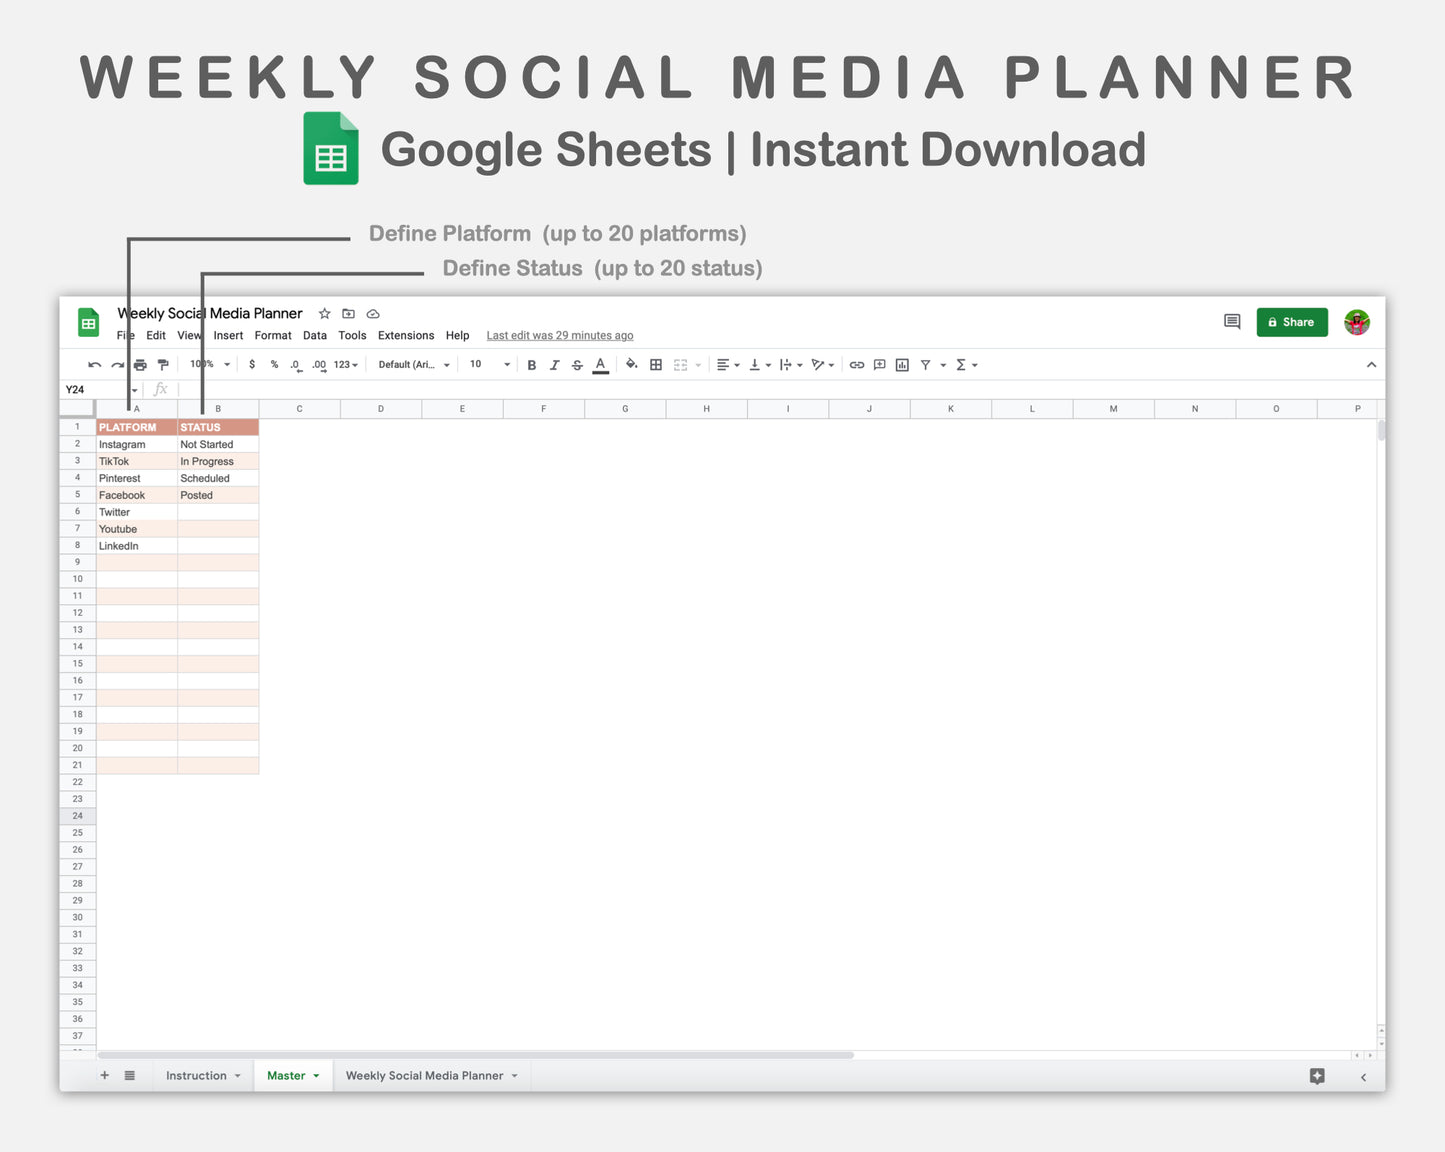
Task: Select the cell containing Instagram
Action: click(122, 444)
